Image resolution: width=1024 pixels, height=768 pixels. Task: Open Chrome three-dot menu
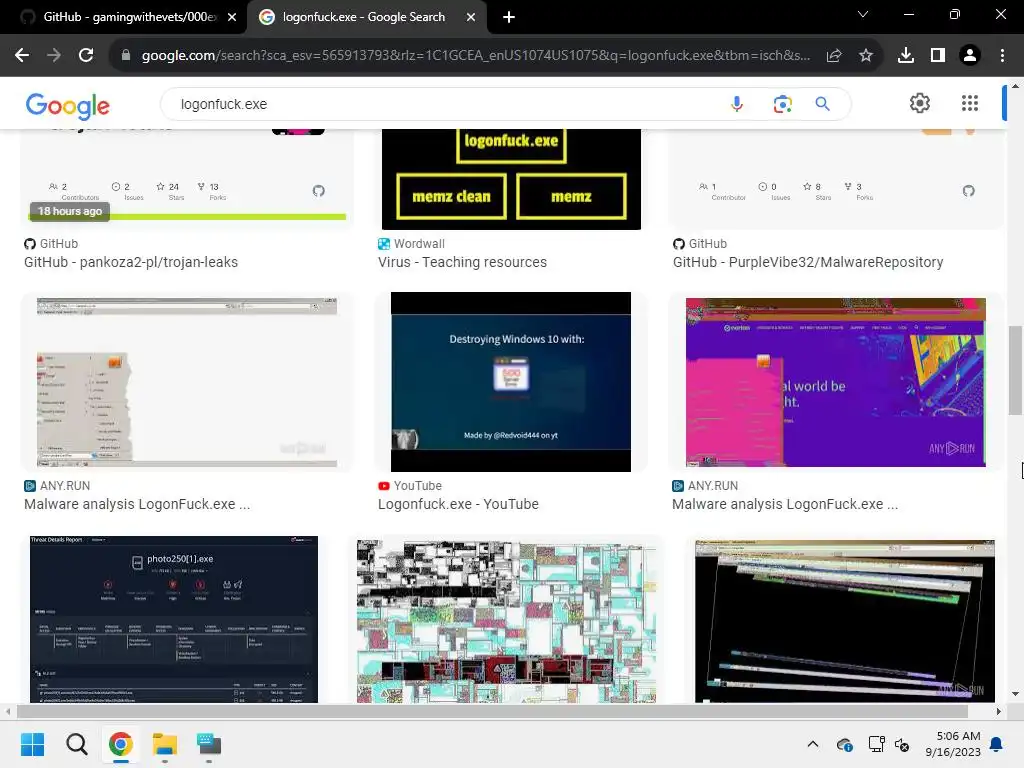1002,56
